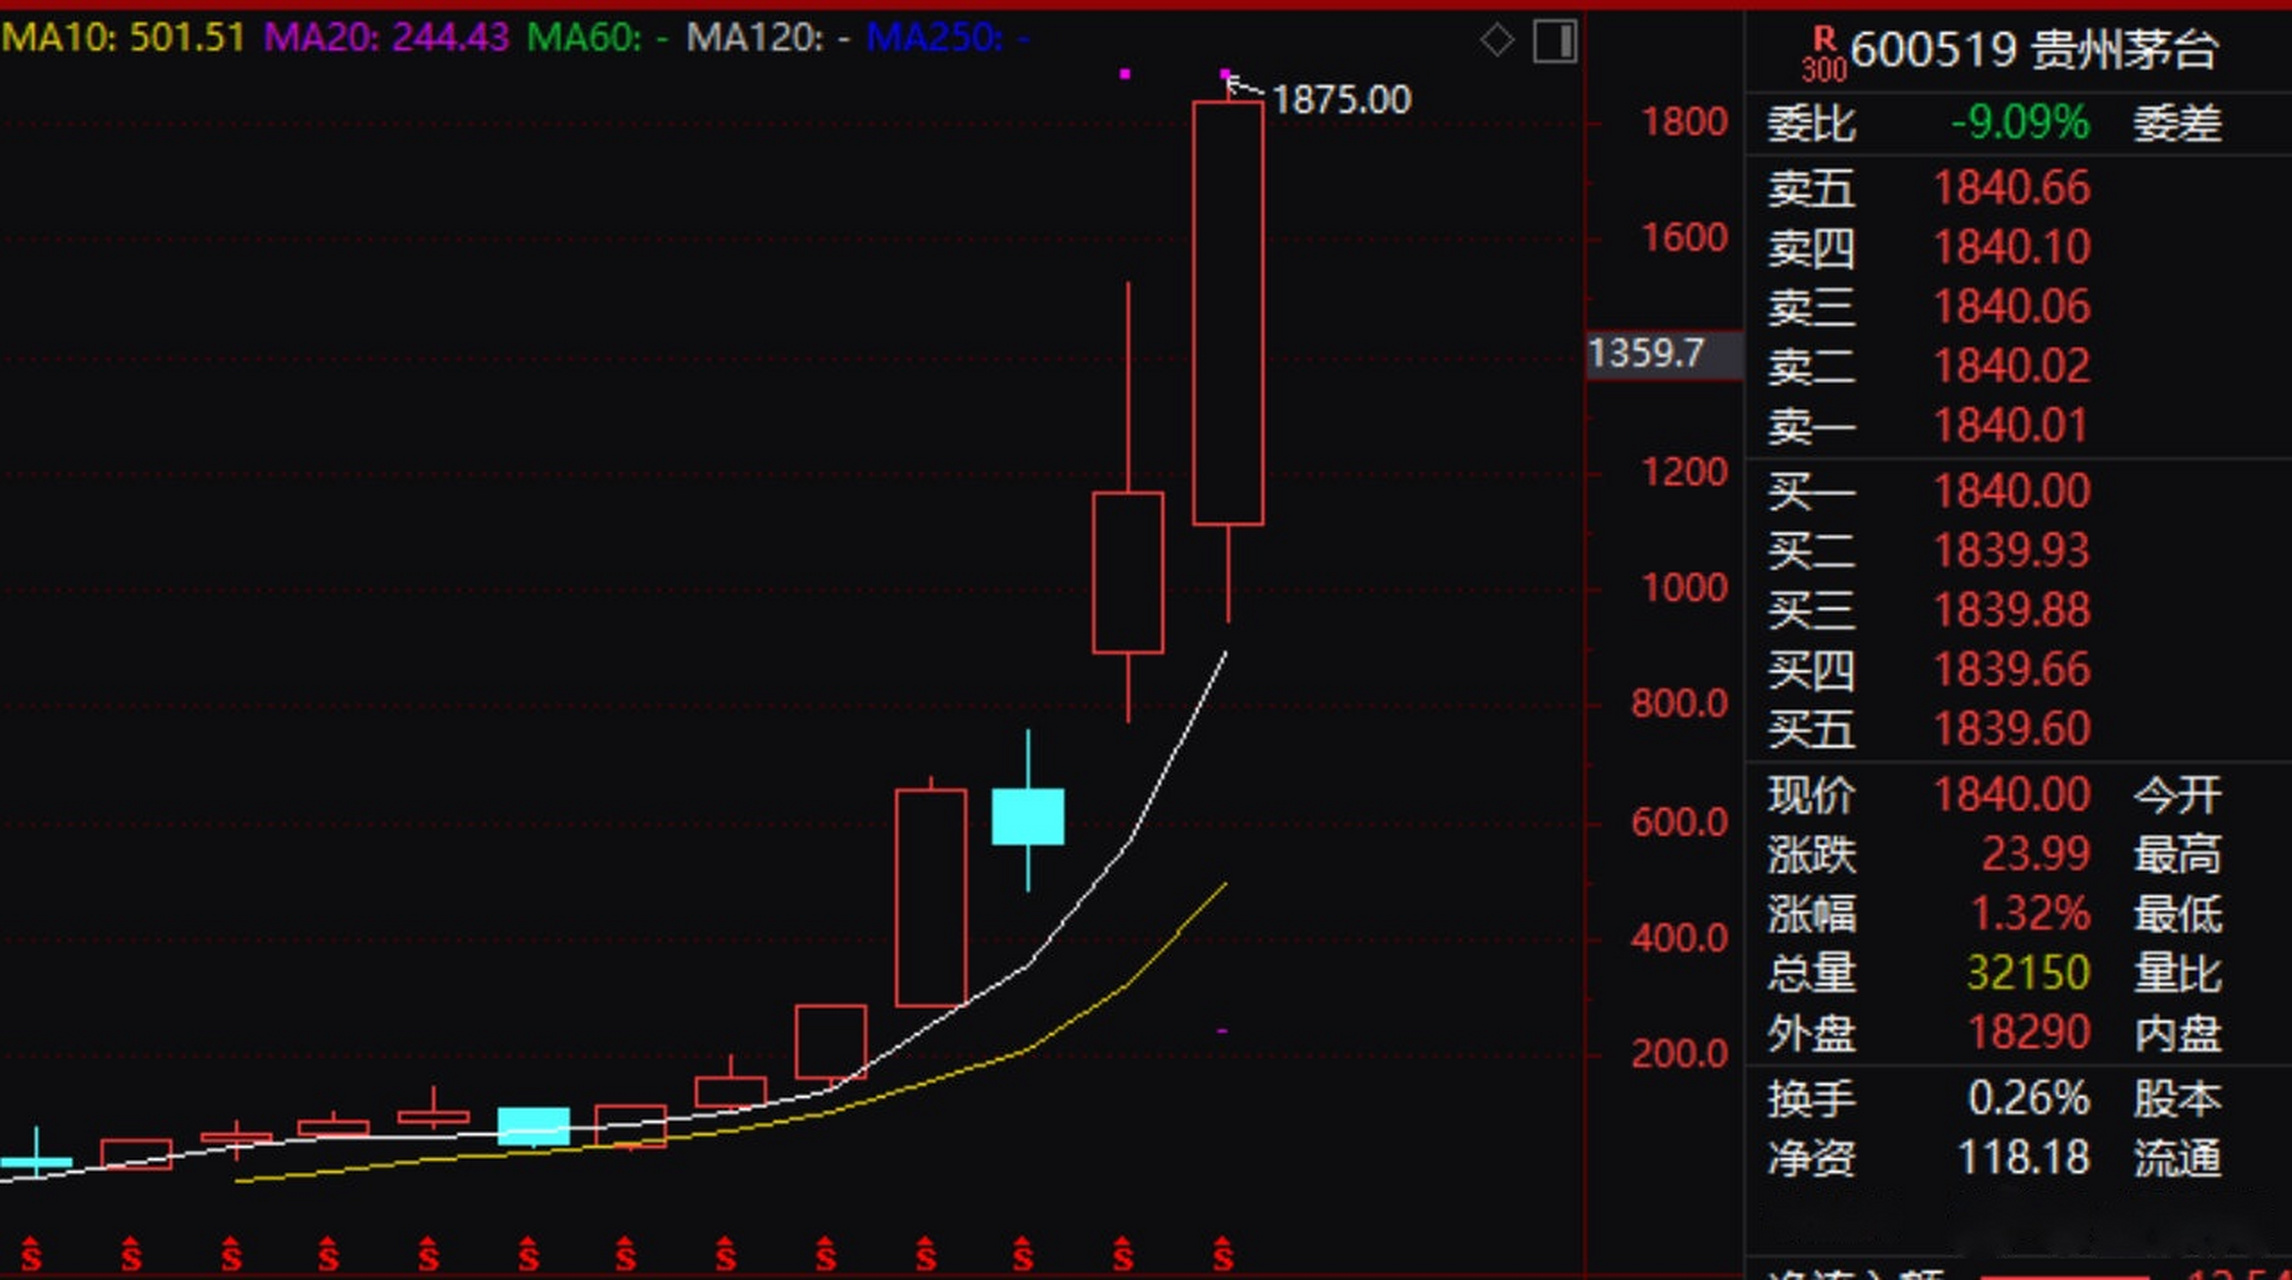The width and height of the screenshot is (2292, 1280).
Task: Click the 1000 price axis label
Action: (1684, 587)
